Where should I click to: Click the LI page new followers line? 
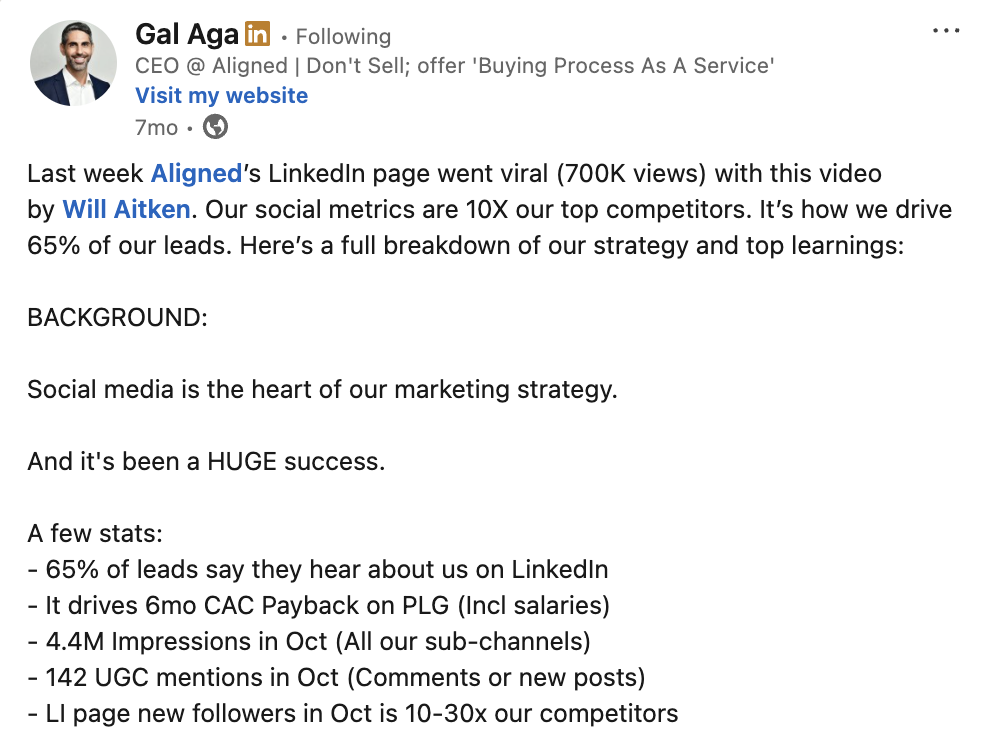pyautogui.click(x=352, y=714)
